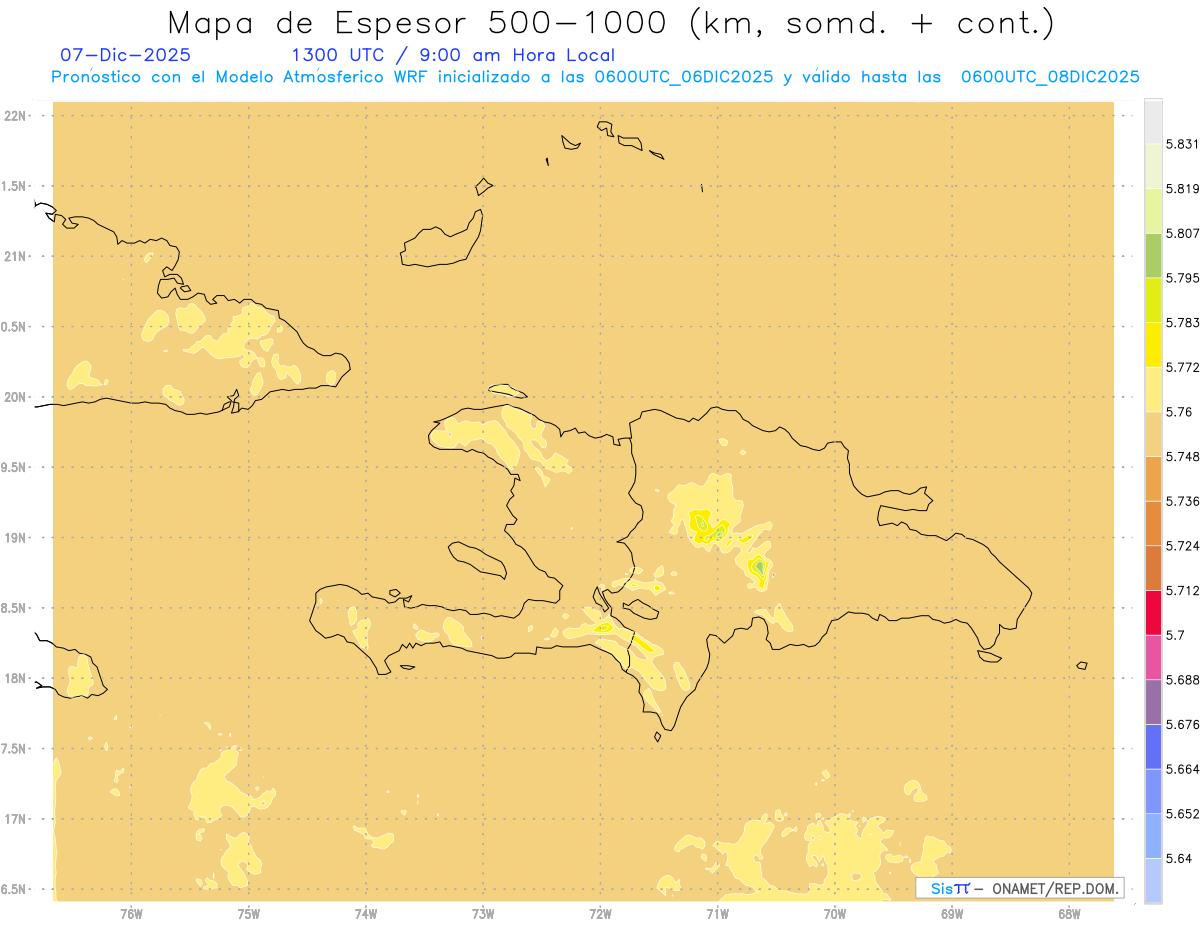Viewport: 1200px width, 927px height.
Task: Click the time label "1300 UTC / 9:00 am Hora Local"
Action: 452,55
